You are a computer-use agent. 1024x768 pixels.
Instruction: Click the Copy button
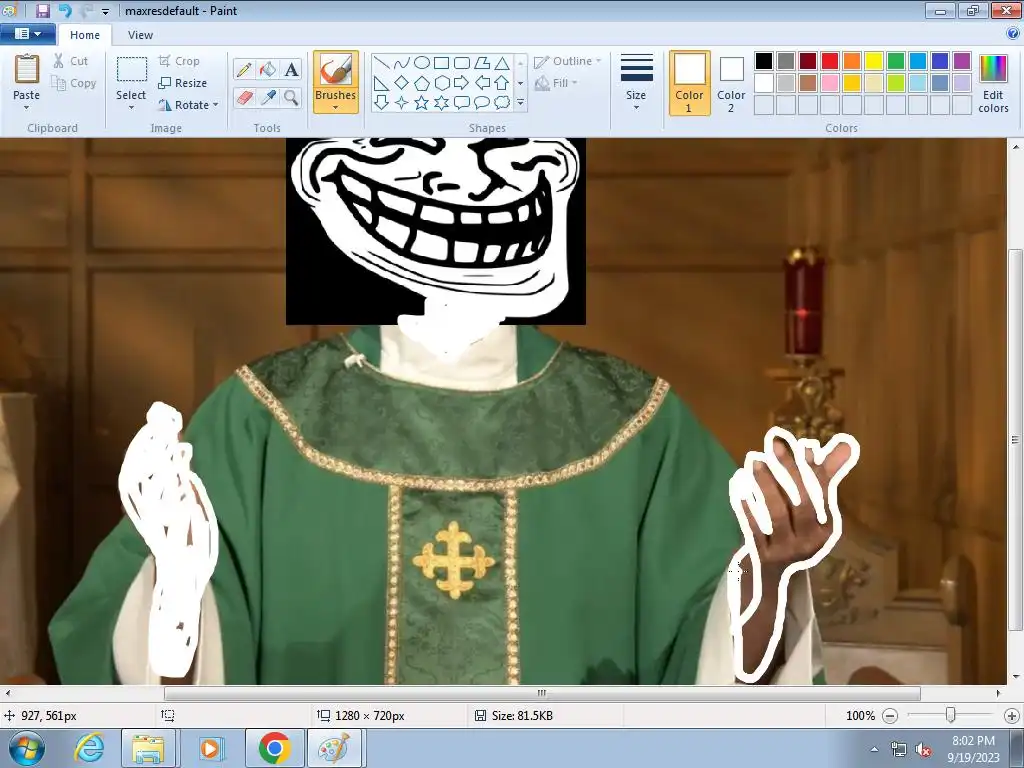[x=74, y=83]
